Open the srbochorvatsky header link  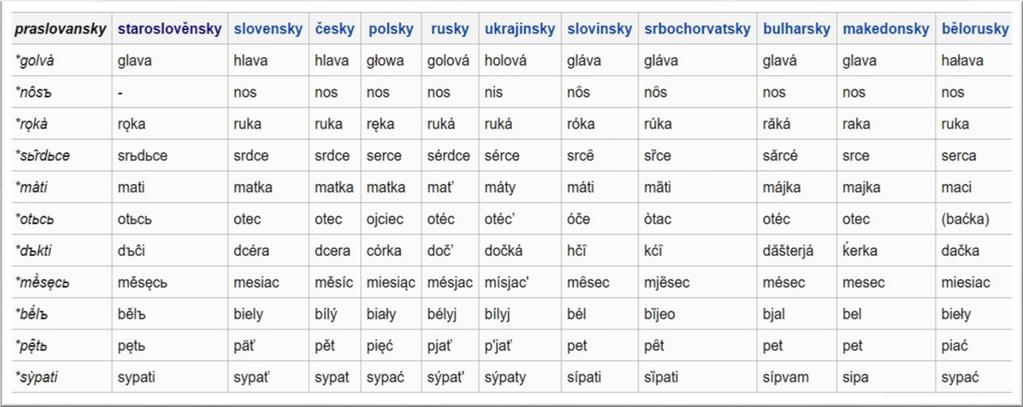[x=697, y=29]
